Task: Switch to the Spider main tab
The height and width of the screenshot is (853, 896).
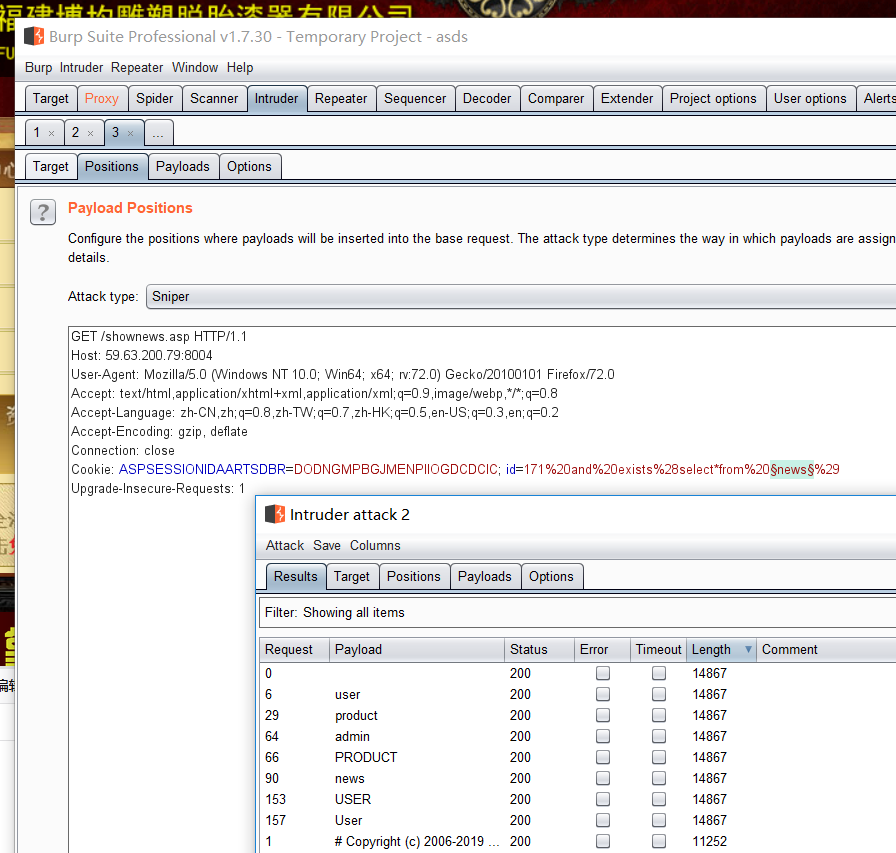Action: [x=154, y=98]
